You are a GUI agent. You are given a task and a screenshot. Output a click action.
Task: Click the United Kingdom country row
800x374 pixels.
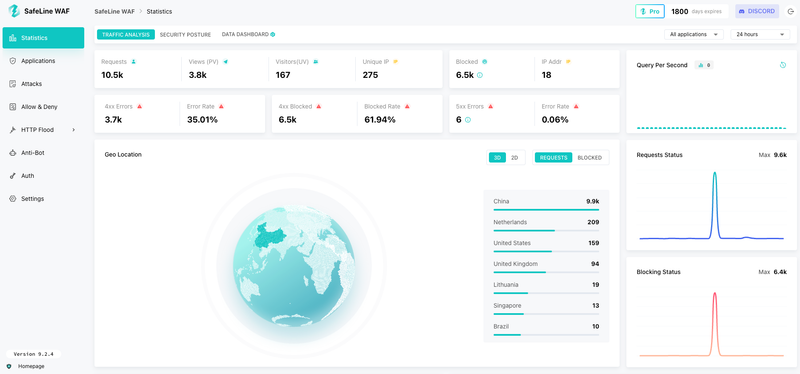tap(546, 266)
